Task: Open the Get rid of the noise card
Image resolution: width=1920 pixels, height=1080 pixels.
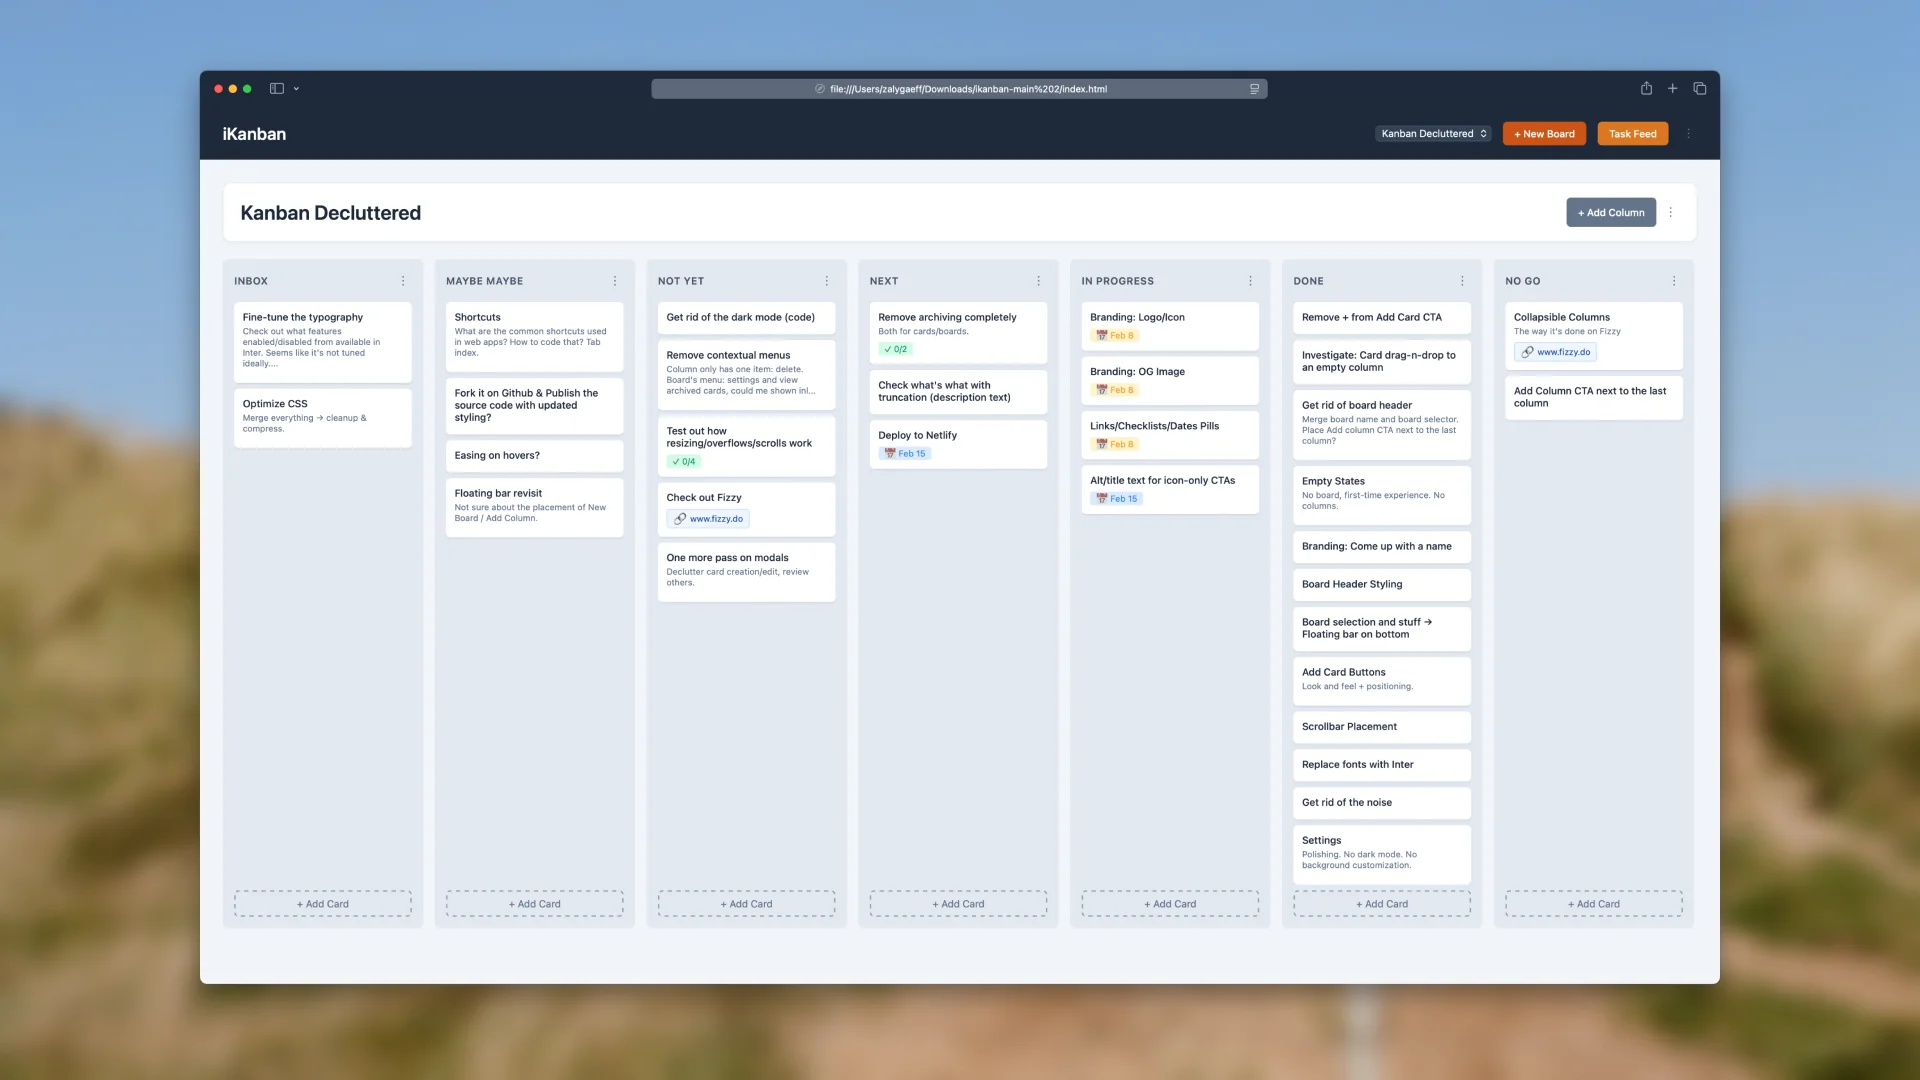Action: (x=1382, y=803)
